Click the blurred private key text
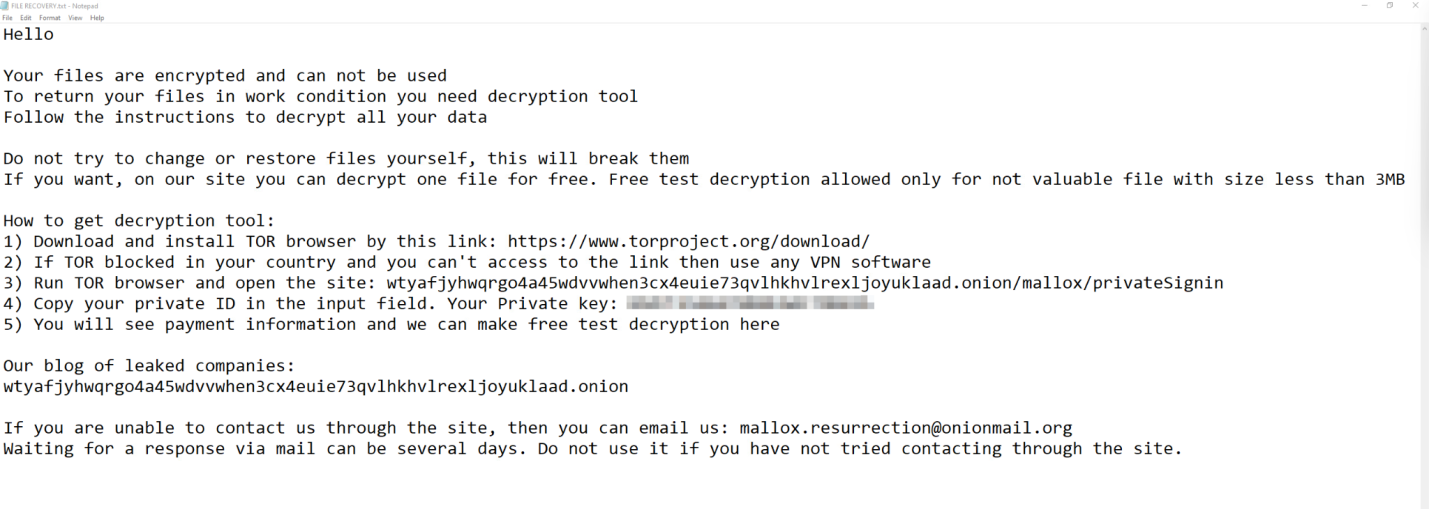Viewport: 1429px width, 509px height. 750,303
